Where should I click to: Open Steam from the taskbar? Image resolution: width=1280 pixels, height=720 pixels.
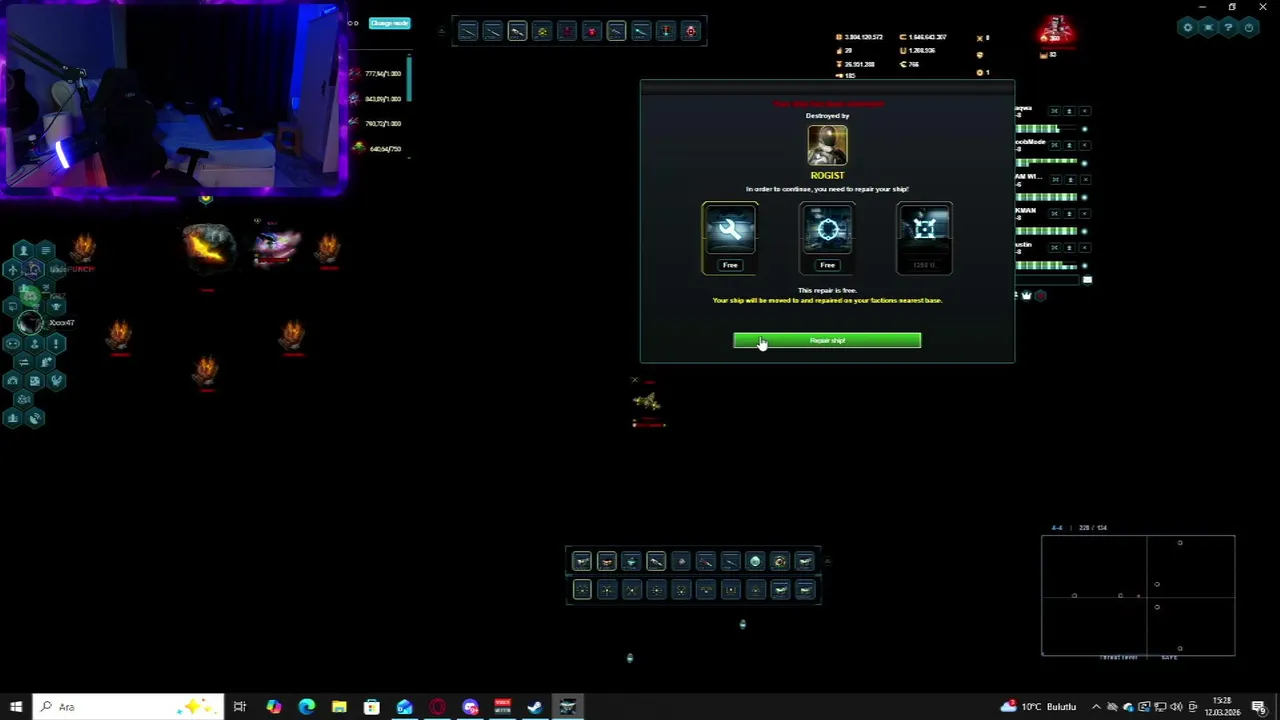coord(535,707)
